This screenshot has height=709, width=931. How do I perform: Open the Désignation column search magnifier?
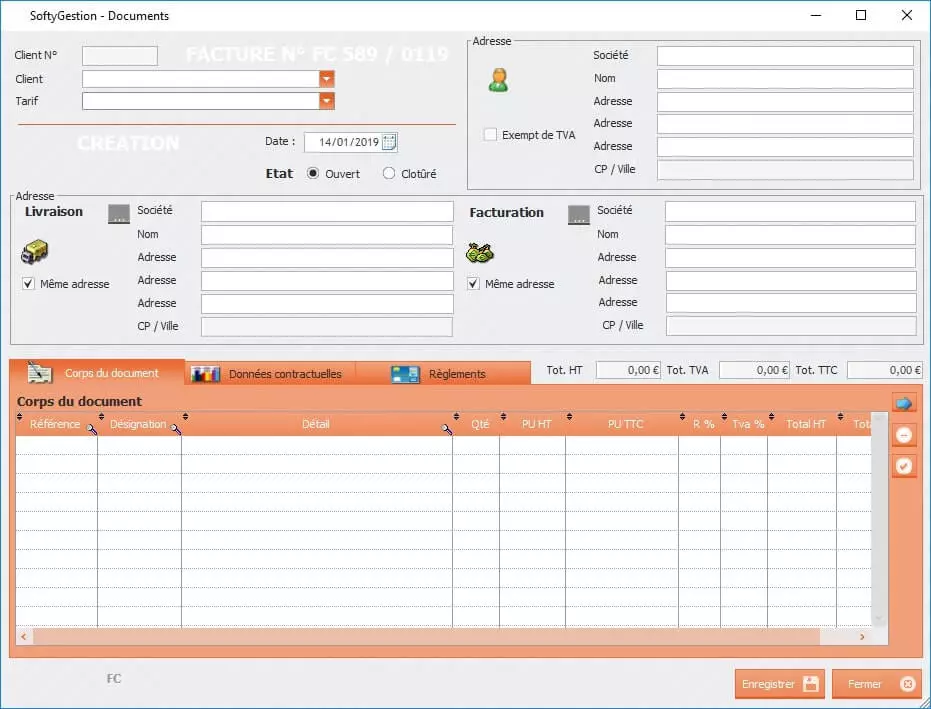coord(176,429)
